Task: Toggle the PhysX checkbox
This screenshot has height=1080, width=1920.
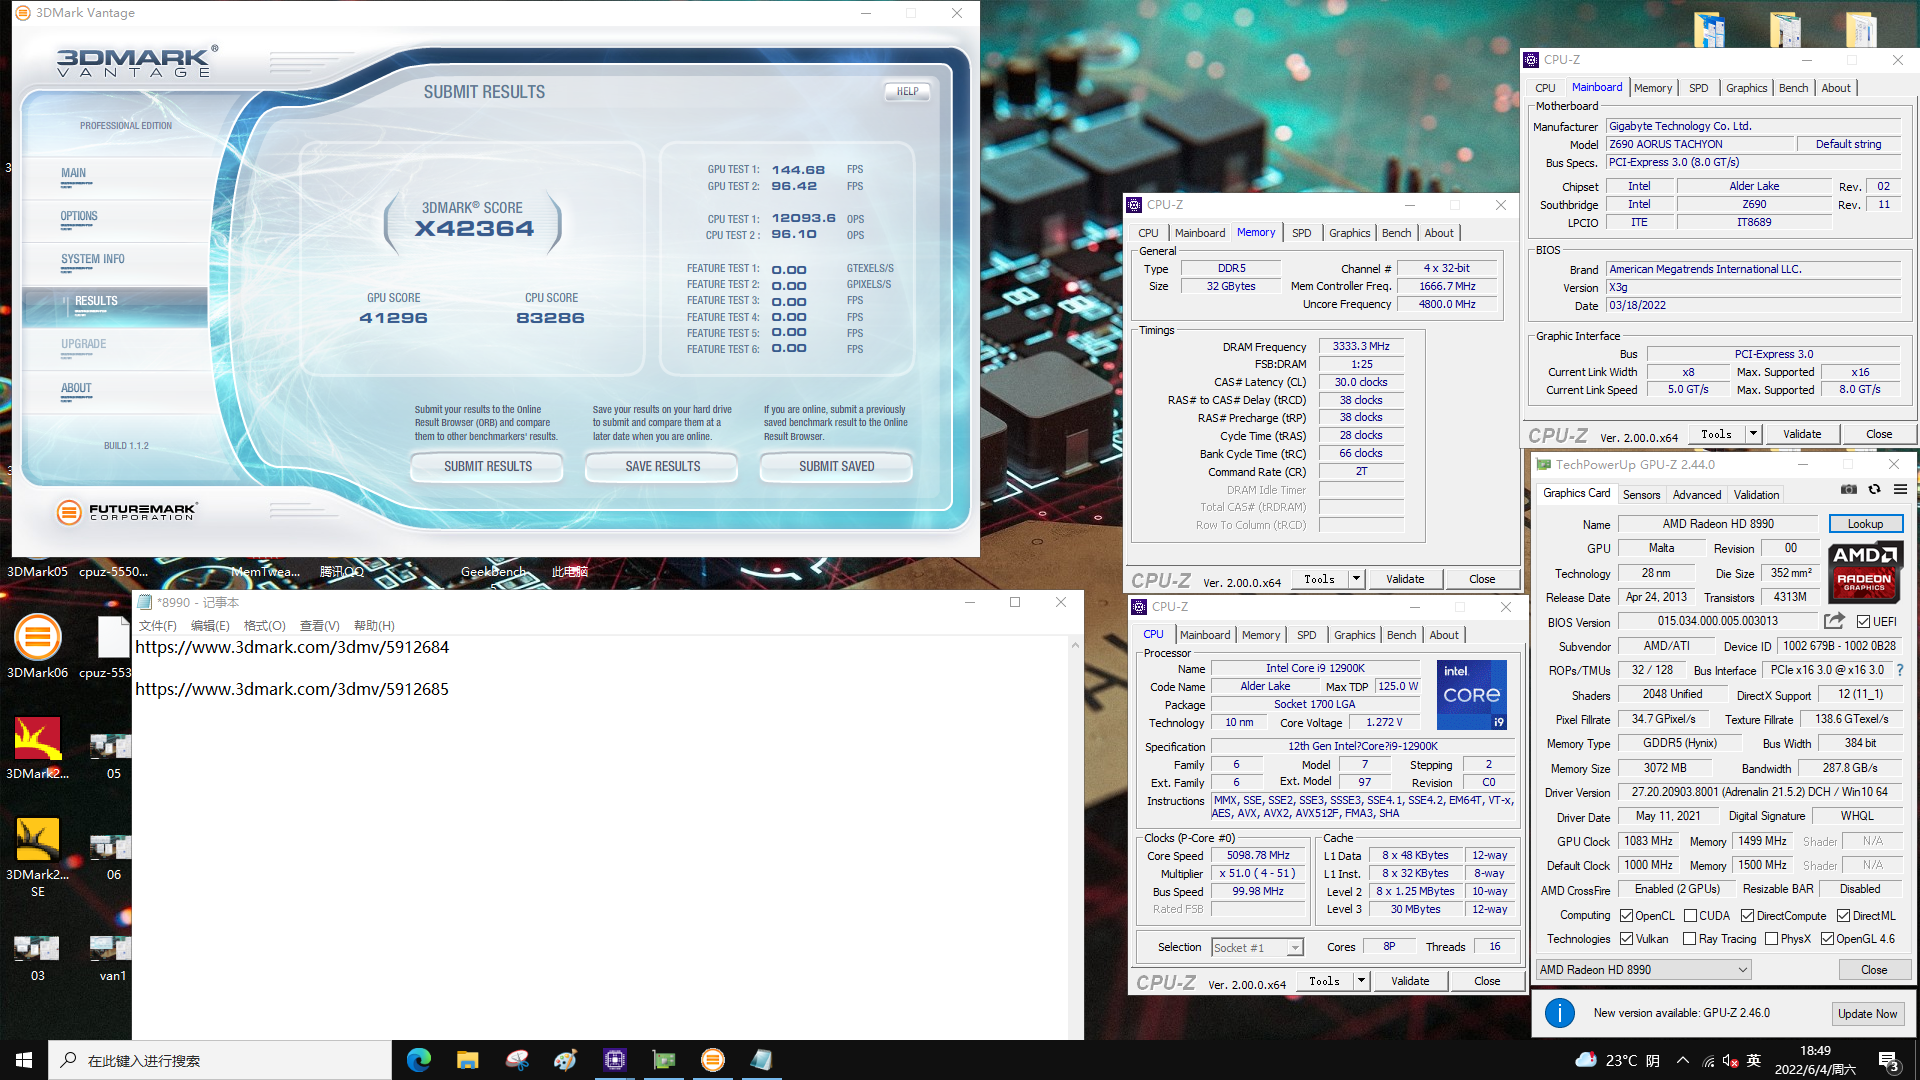Action: (1771, 939)
